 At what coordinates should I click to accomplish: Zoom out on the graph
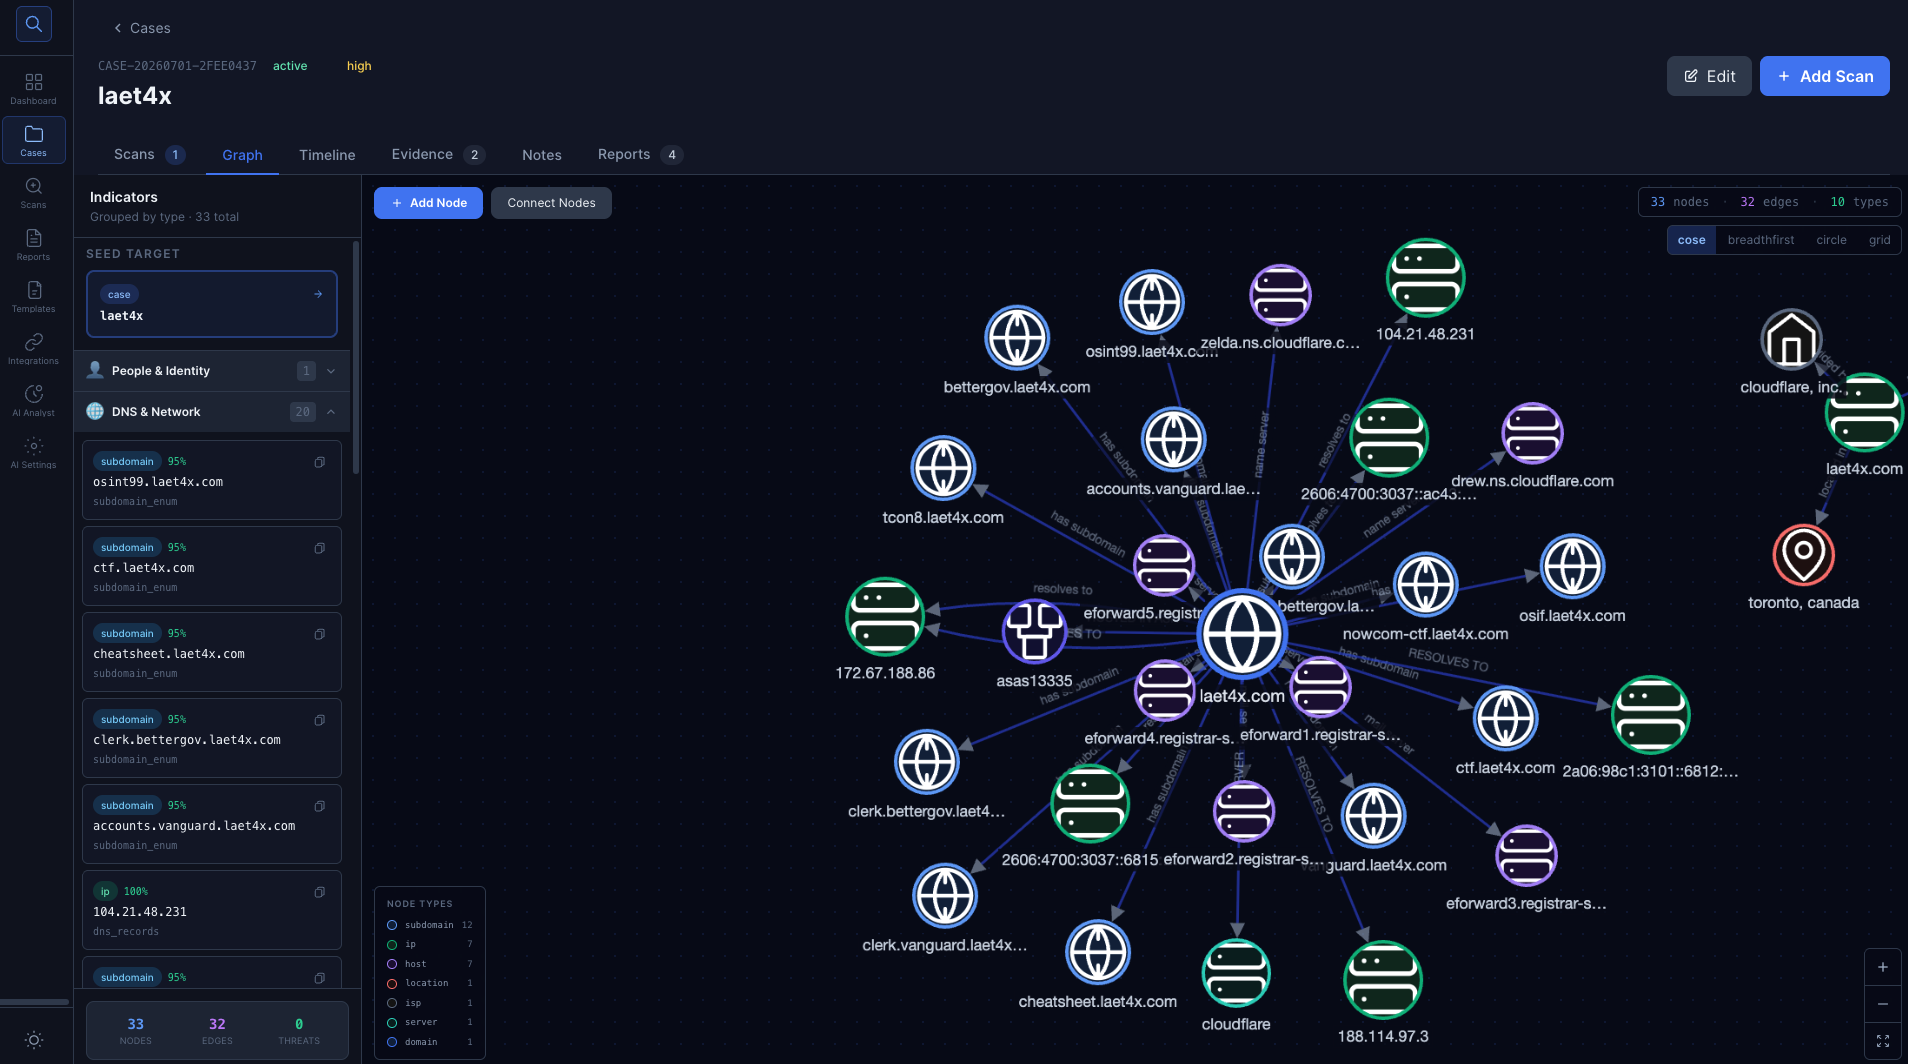(x=1883, y=1004)
